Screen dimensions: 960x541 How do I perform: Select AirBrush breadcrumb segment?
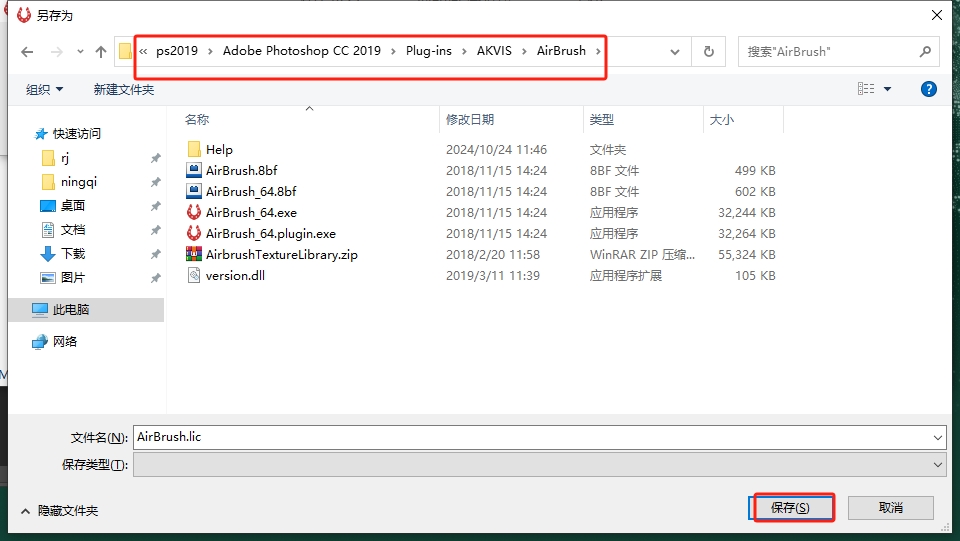[x=561, y=51]
